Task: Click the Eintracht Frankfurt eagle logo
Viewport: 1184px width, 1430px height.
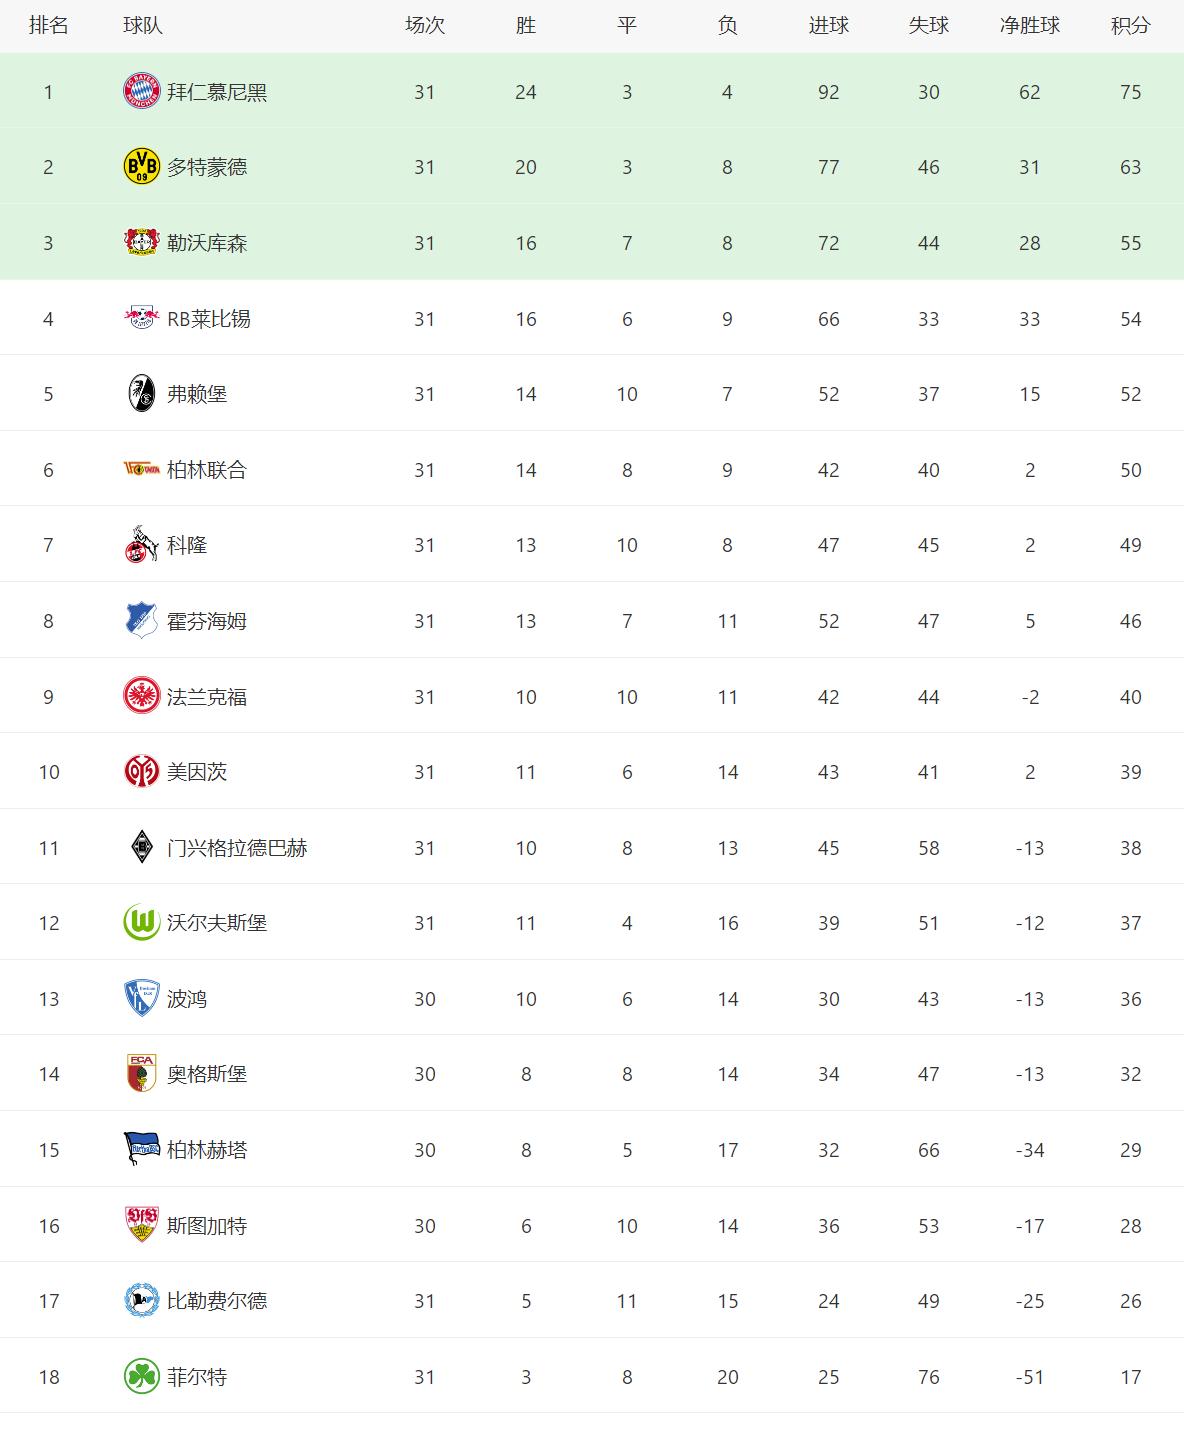Action: click(x=141, y=697)
